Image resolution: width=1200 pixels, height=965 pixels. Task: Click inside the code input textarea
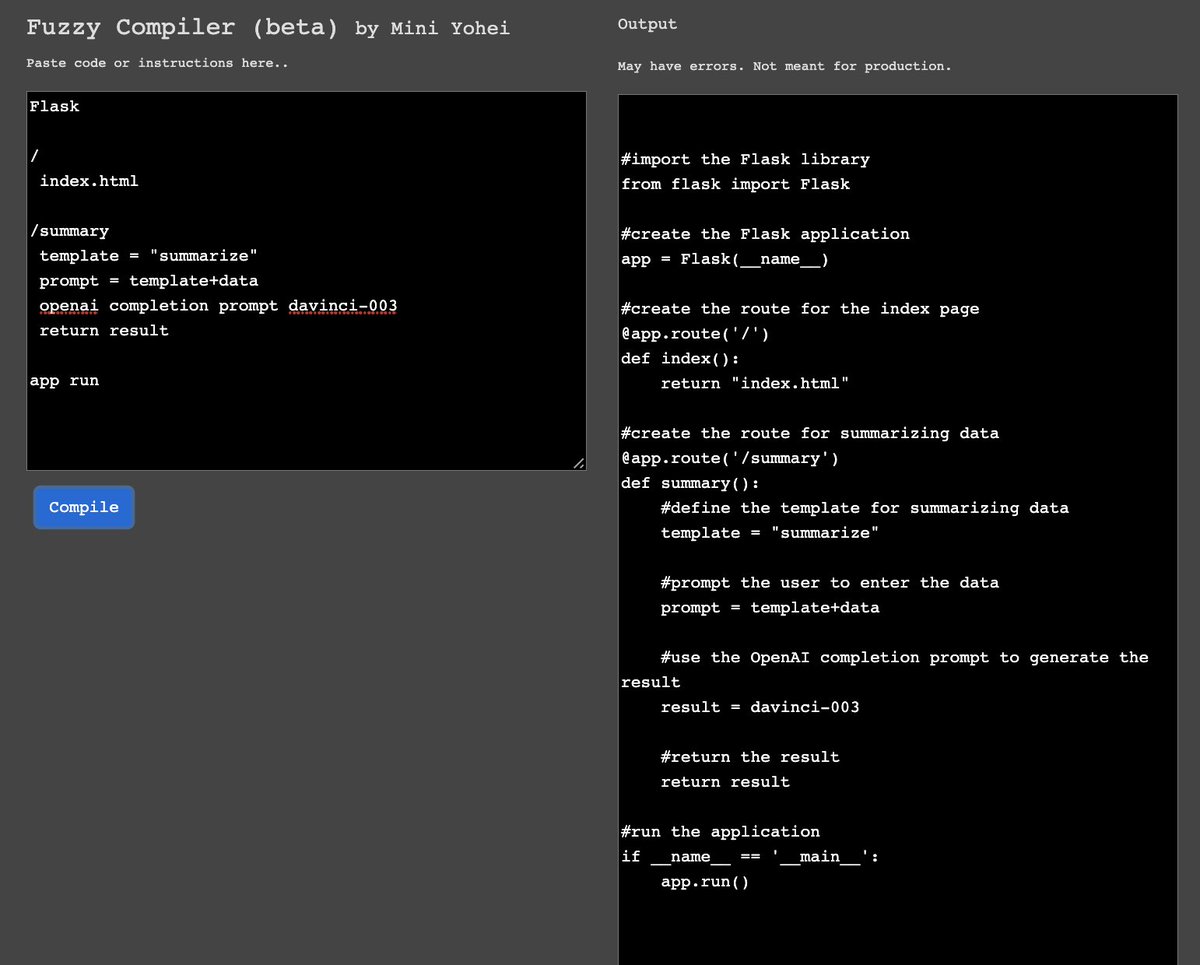point(300,420)
